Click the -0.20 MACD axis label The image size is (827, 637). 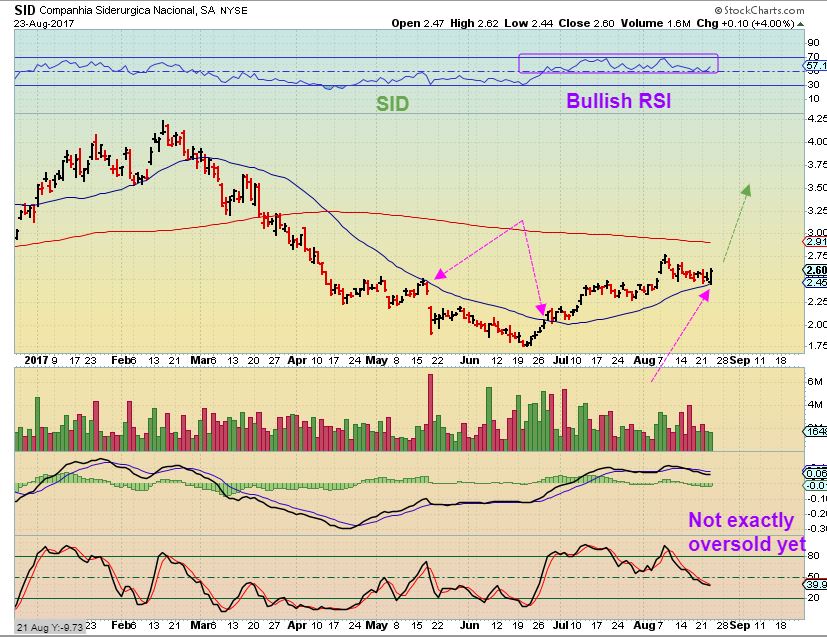tap(816, 513)
